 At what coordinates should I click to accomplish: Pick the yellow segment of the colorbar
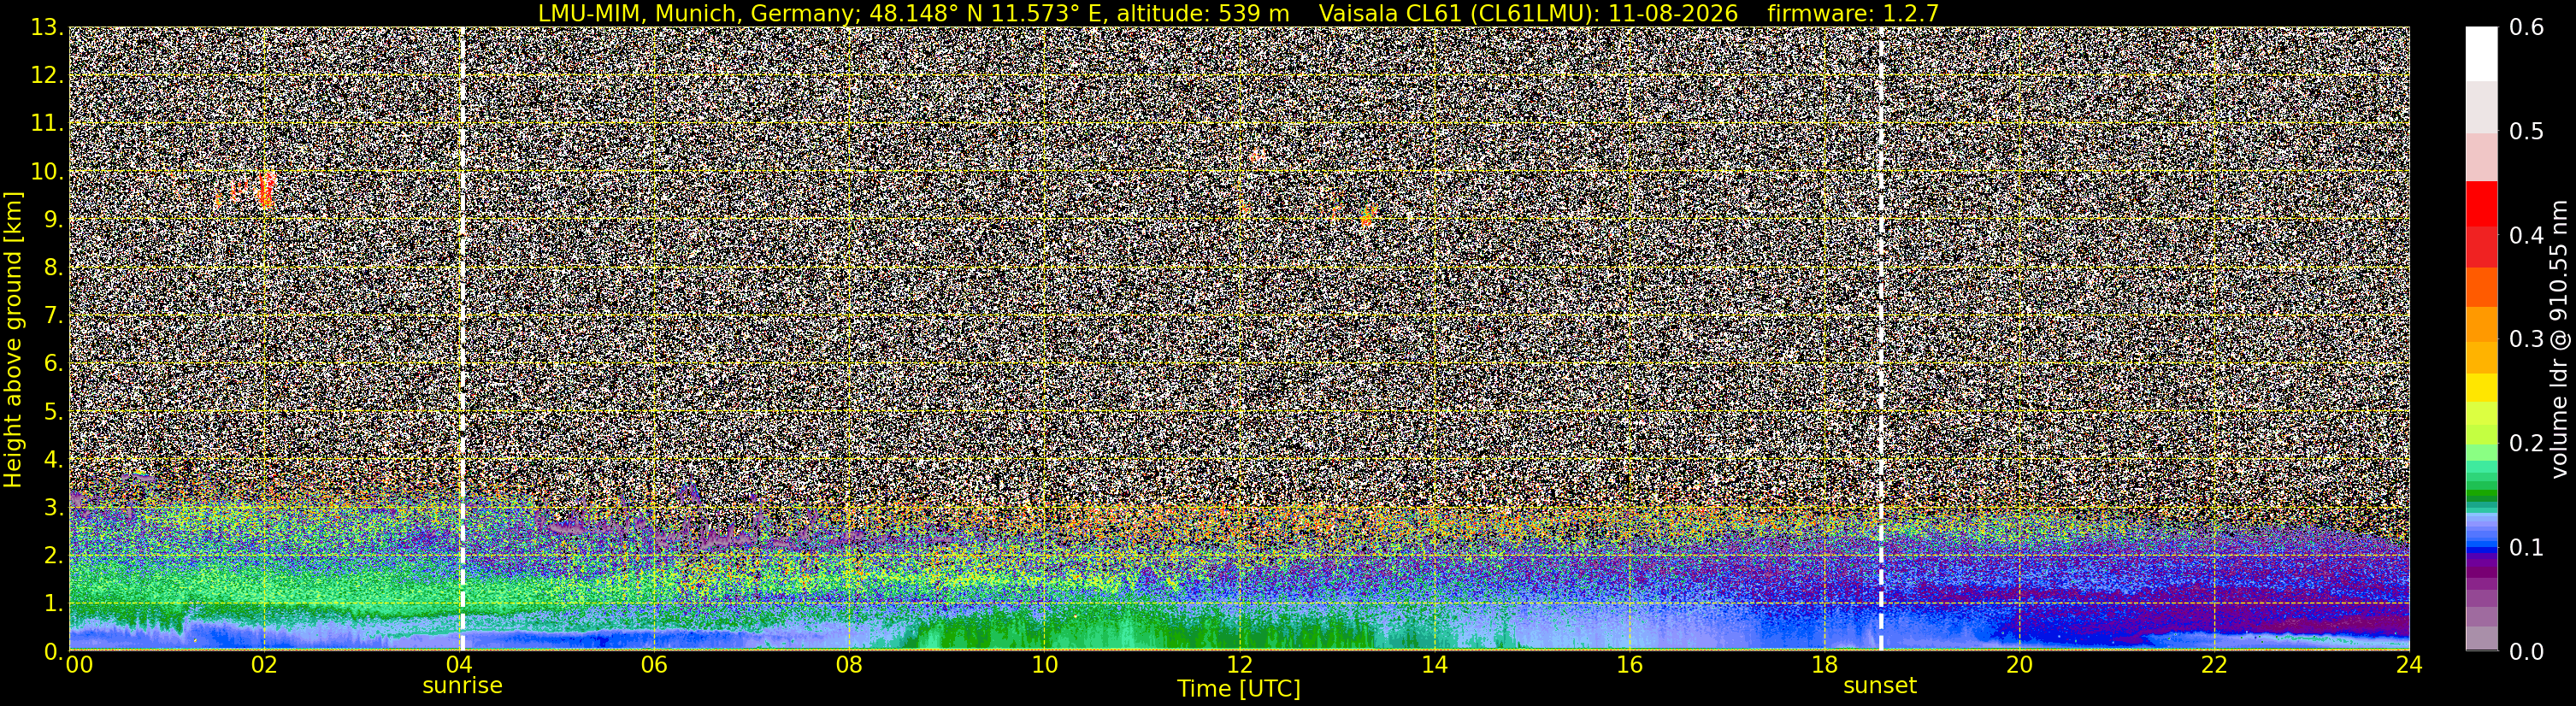pyautogui.click(x=2481, y=388)
